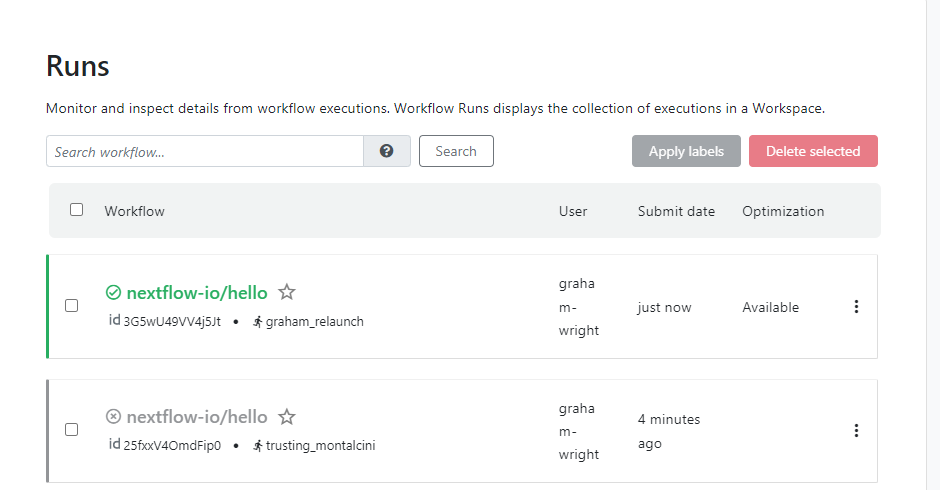Click the Submit date column header
The height and width of the screenshot is (490, 940).
pyautogui.click(x=676, y=211)
